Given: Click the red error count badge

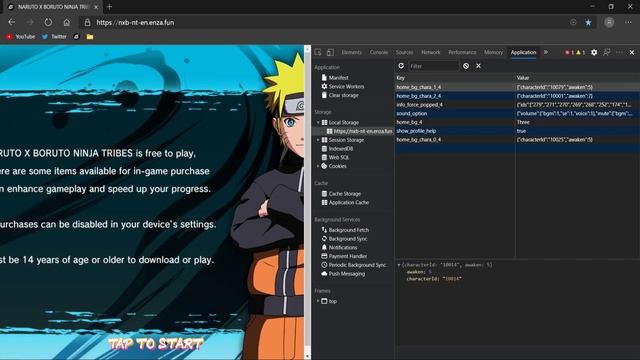Looking at the screenshot, I should click(569, 52).
